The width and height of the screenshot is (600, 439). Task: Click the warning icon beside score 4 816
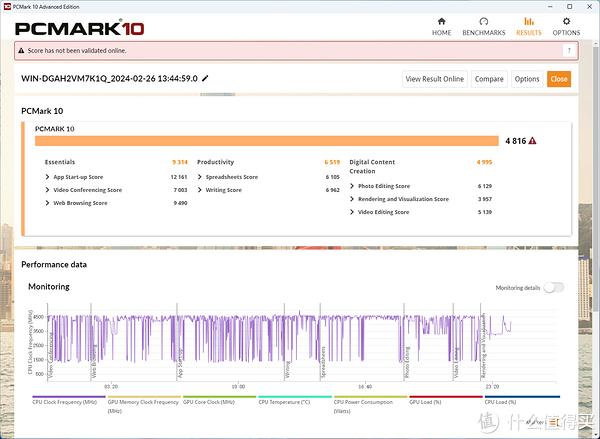[x=533, y=142]
